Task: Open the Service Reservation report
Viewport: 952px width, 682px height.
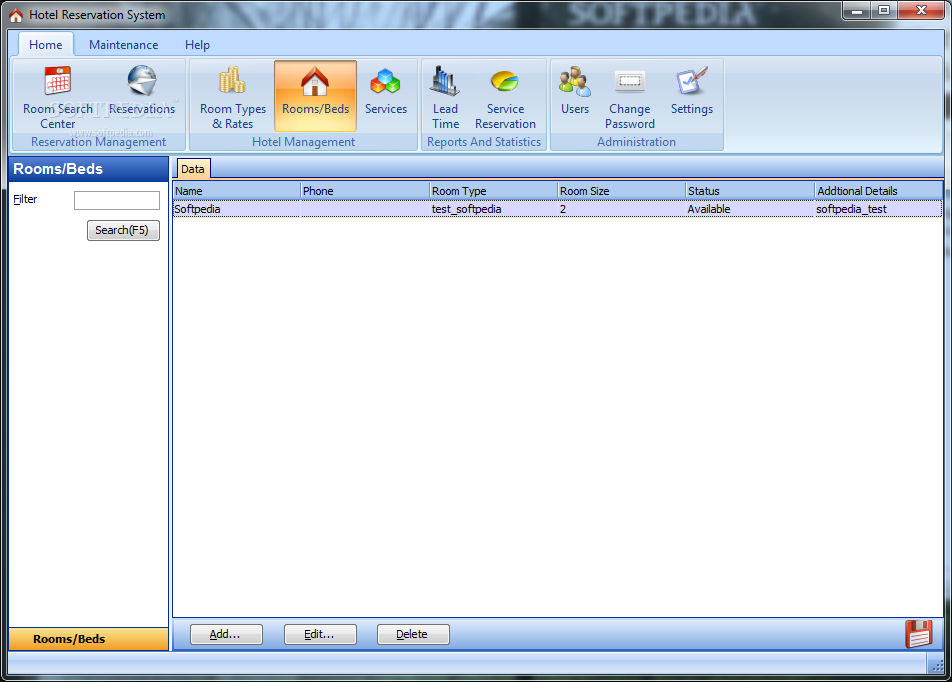Action: 505,97
